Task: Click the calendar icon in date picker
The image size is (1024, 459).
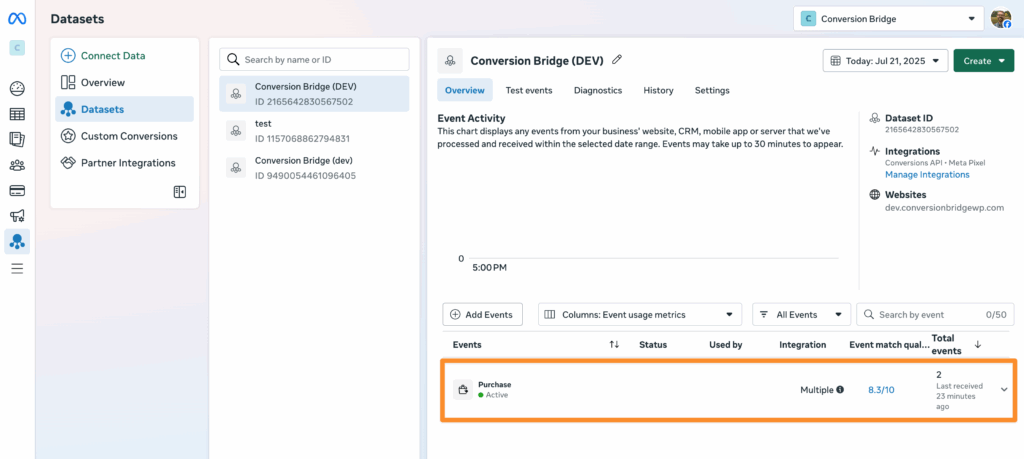Action: click(835, 61)
